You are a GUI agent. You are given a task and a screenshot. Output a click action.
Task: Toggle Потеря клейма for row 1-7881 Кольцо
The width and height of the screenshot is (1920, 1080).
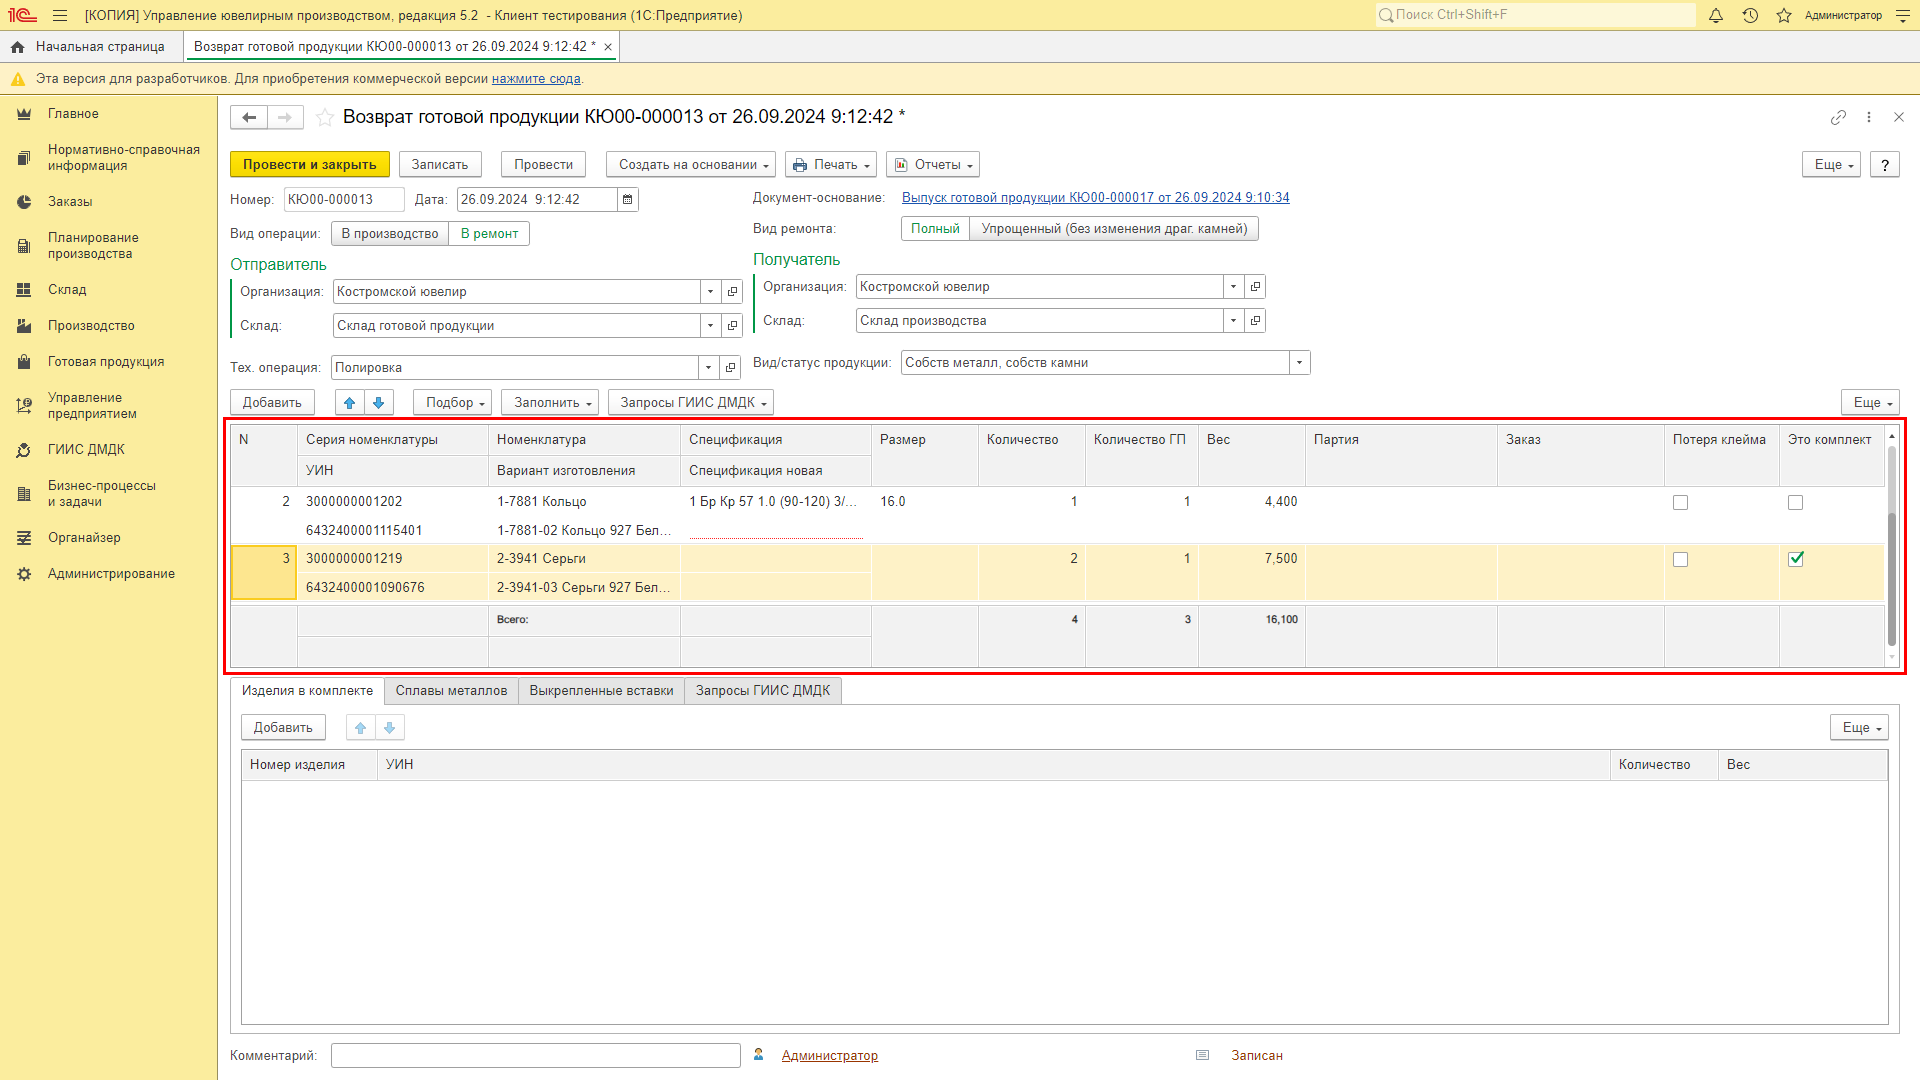click(x=1680, y=502)
